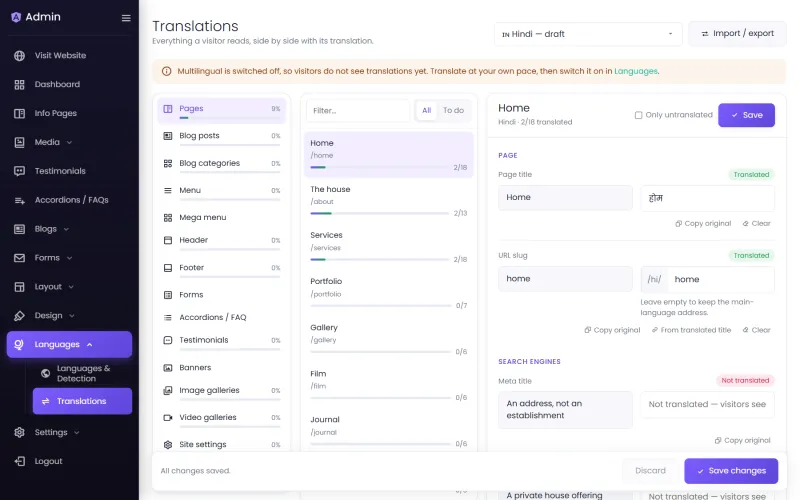
Task: Click the Forms category icon in the list
Action: [x=167, y=294]
